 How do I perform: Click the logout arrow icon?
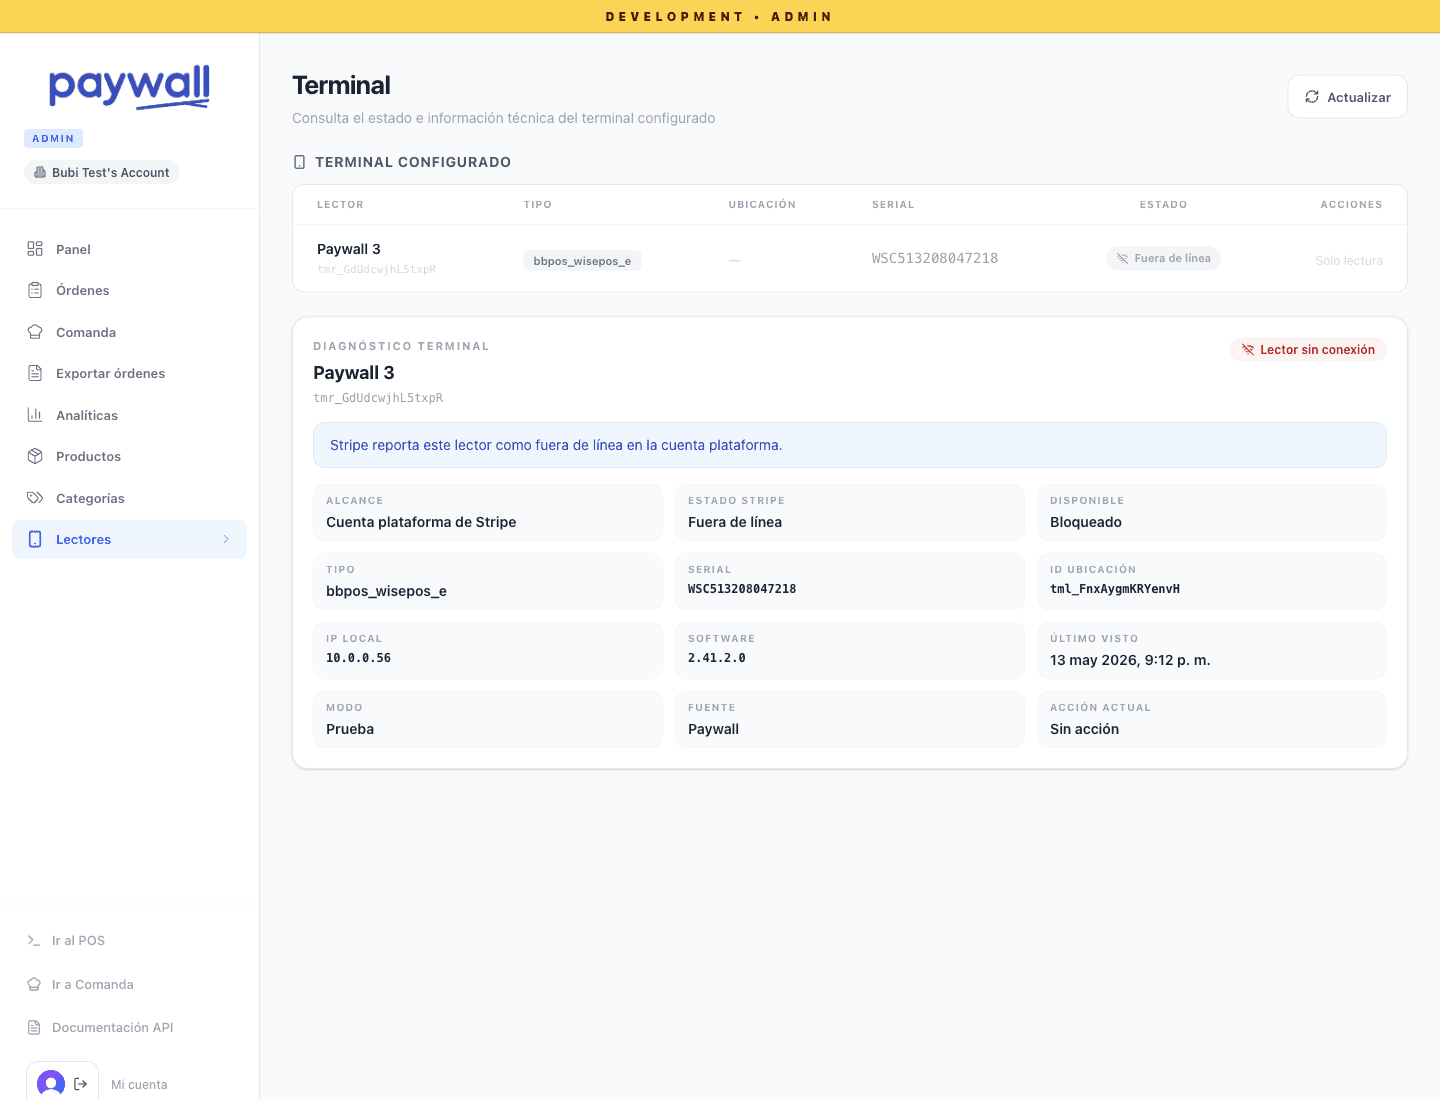[x=81, y=1084]
